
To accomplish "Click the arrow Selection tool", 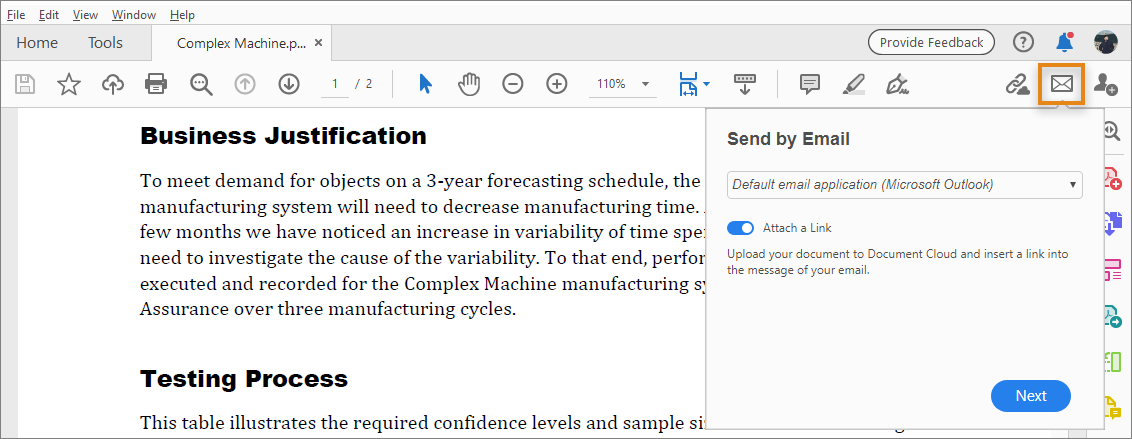I will [x=425, y=84].
